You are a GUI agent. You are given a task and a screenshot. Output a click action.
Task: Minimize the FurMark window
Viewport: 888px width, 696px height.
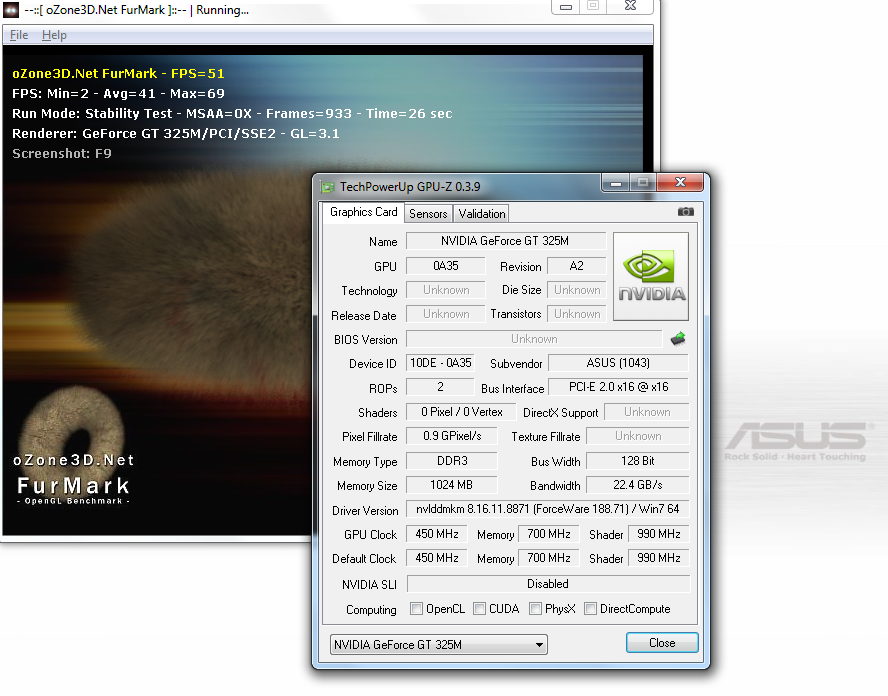pos(565,6)
